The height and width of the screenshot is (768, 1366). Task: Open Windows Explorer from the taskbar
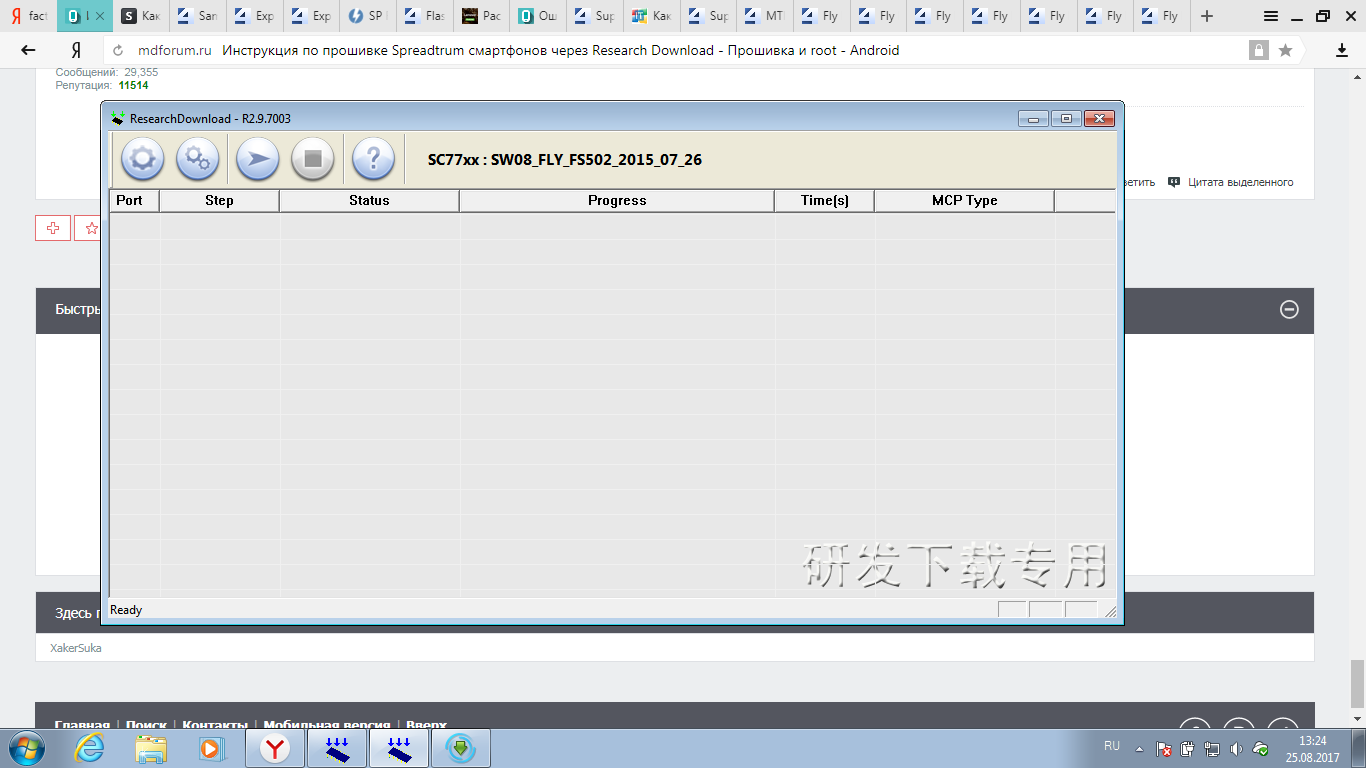tap(151, 747)
